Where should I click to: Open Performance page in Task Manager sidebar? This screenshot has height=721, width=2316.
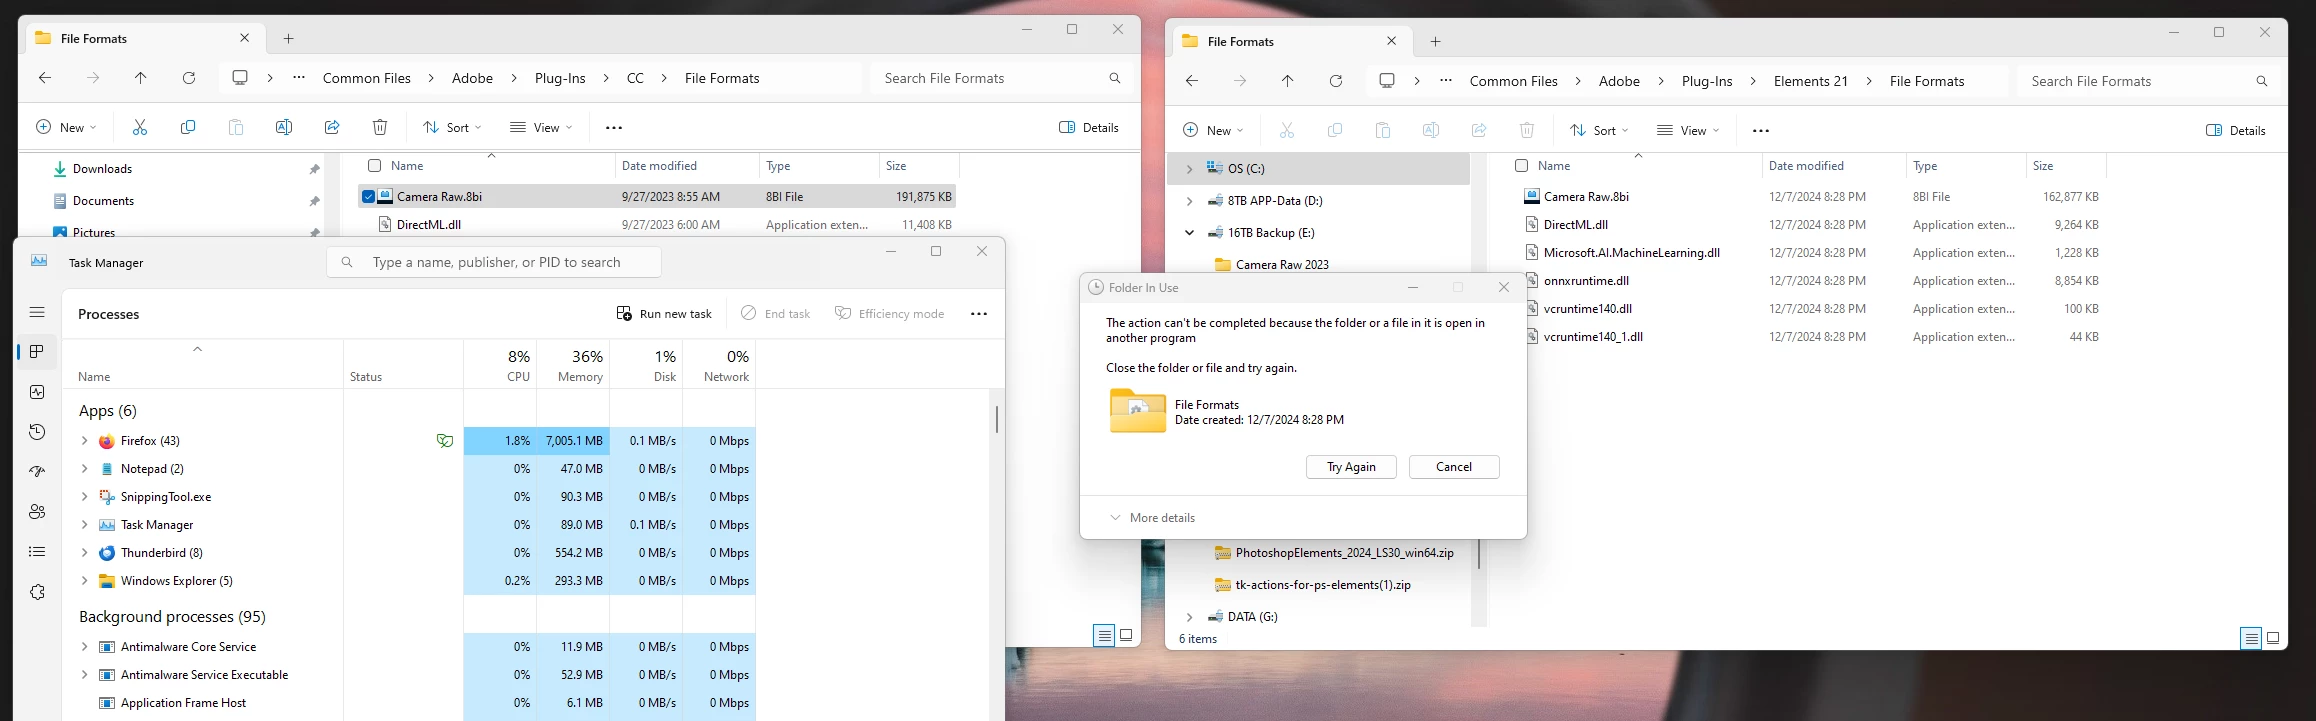point(37,392)
